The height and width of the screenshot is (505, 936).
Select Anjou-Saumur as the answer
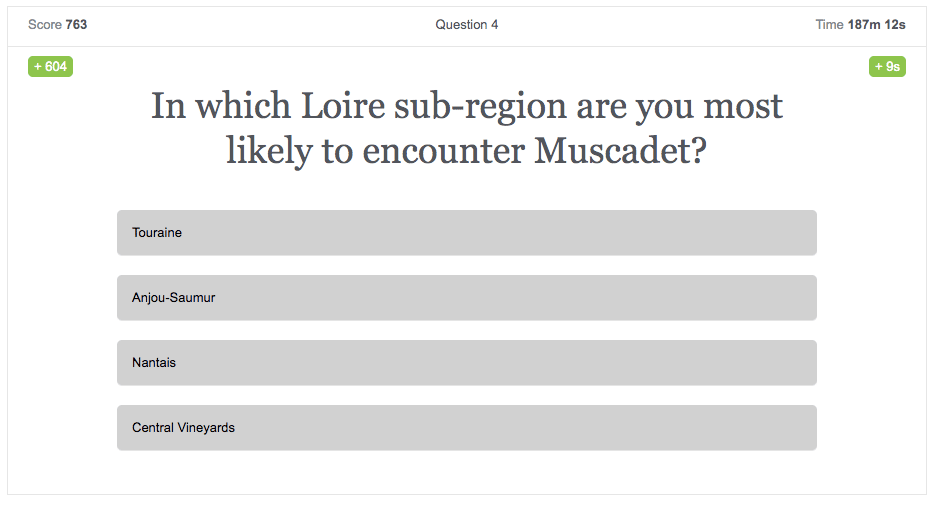pos(466,298)
